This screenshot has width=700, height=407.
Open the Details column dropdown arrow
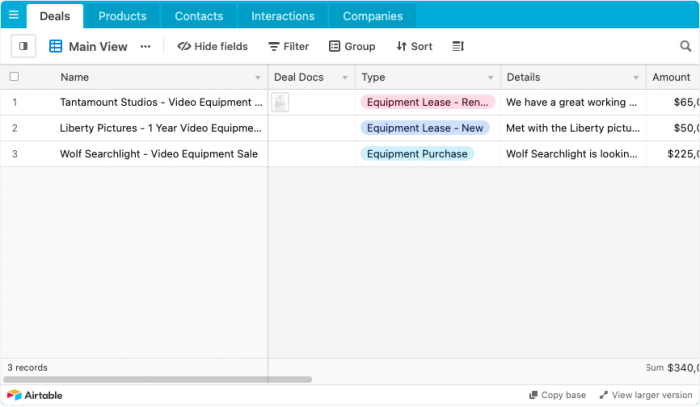tap(635, 78)
